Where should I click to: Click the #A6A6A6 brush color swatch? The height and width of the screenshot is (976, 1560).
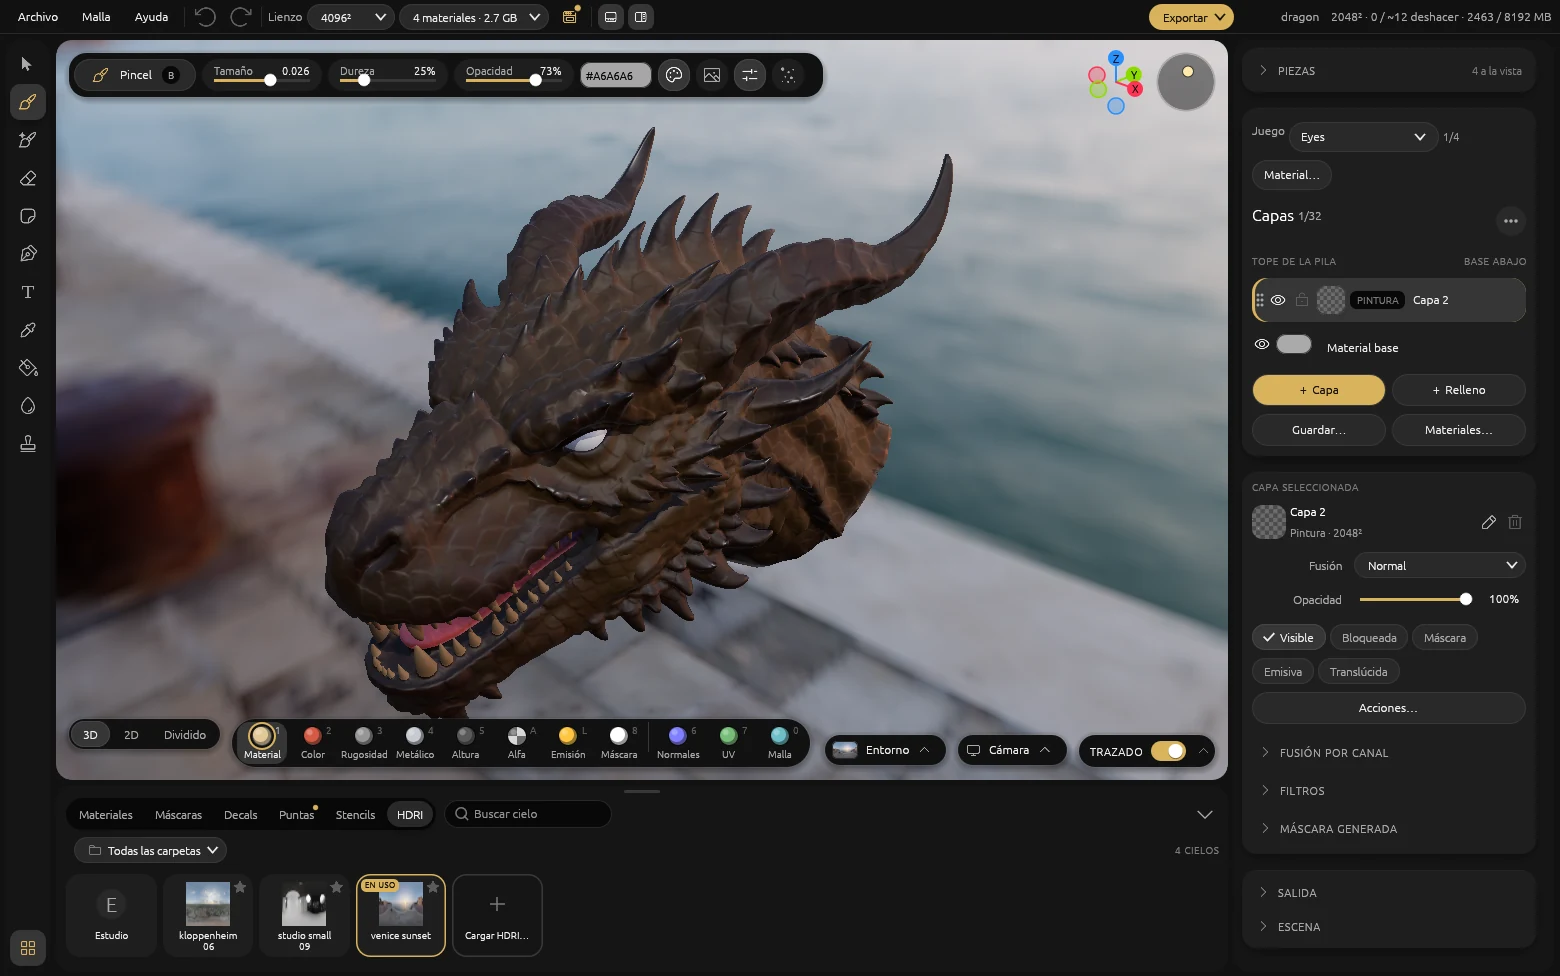click(615, 75)
